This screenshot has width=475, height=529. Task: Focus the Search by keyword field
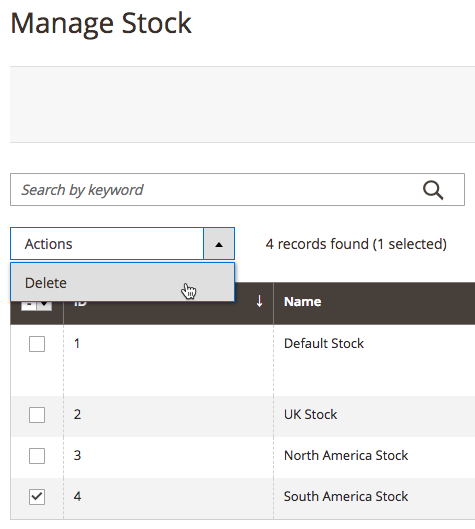point(237,190)
